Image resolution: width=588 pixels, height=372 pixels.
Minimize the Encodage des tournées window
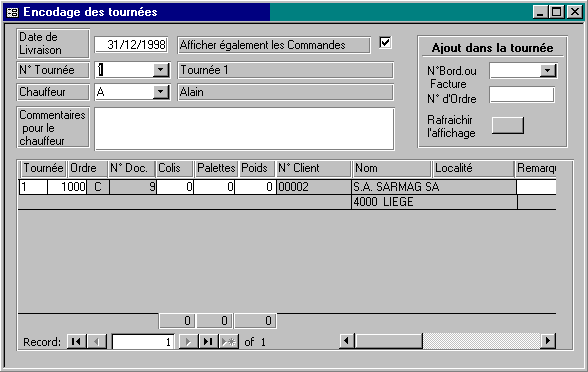[540, 12]
